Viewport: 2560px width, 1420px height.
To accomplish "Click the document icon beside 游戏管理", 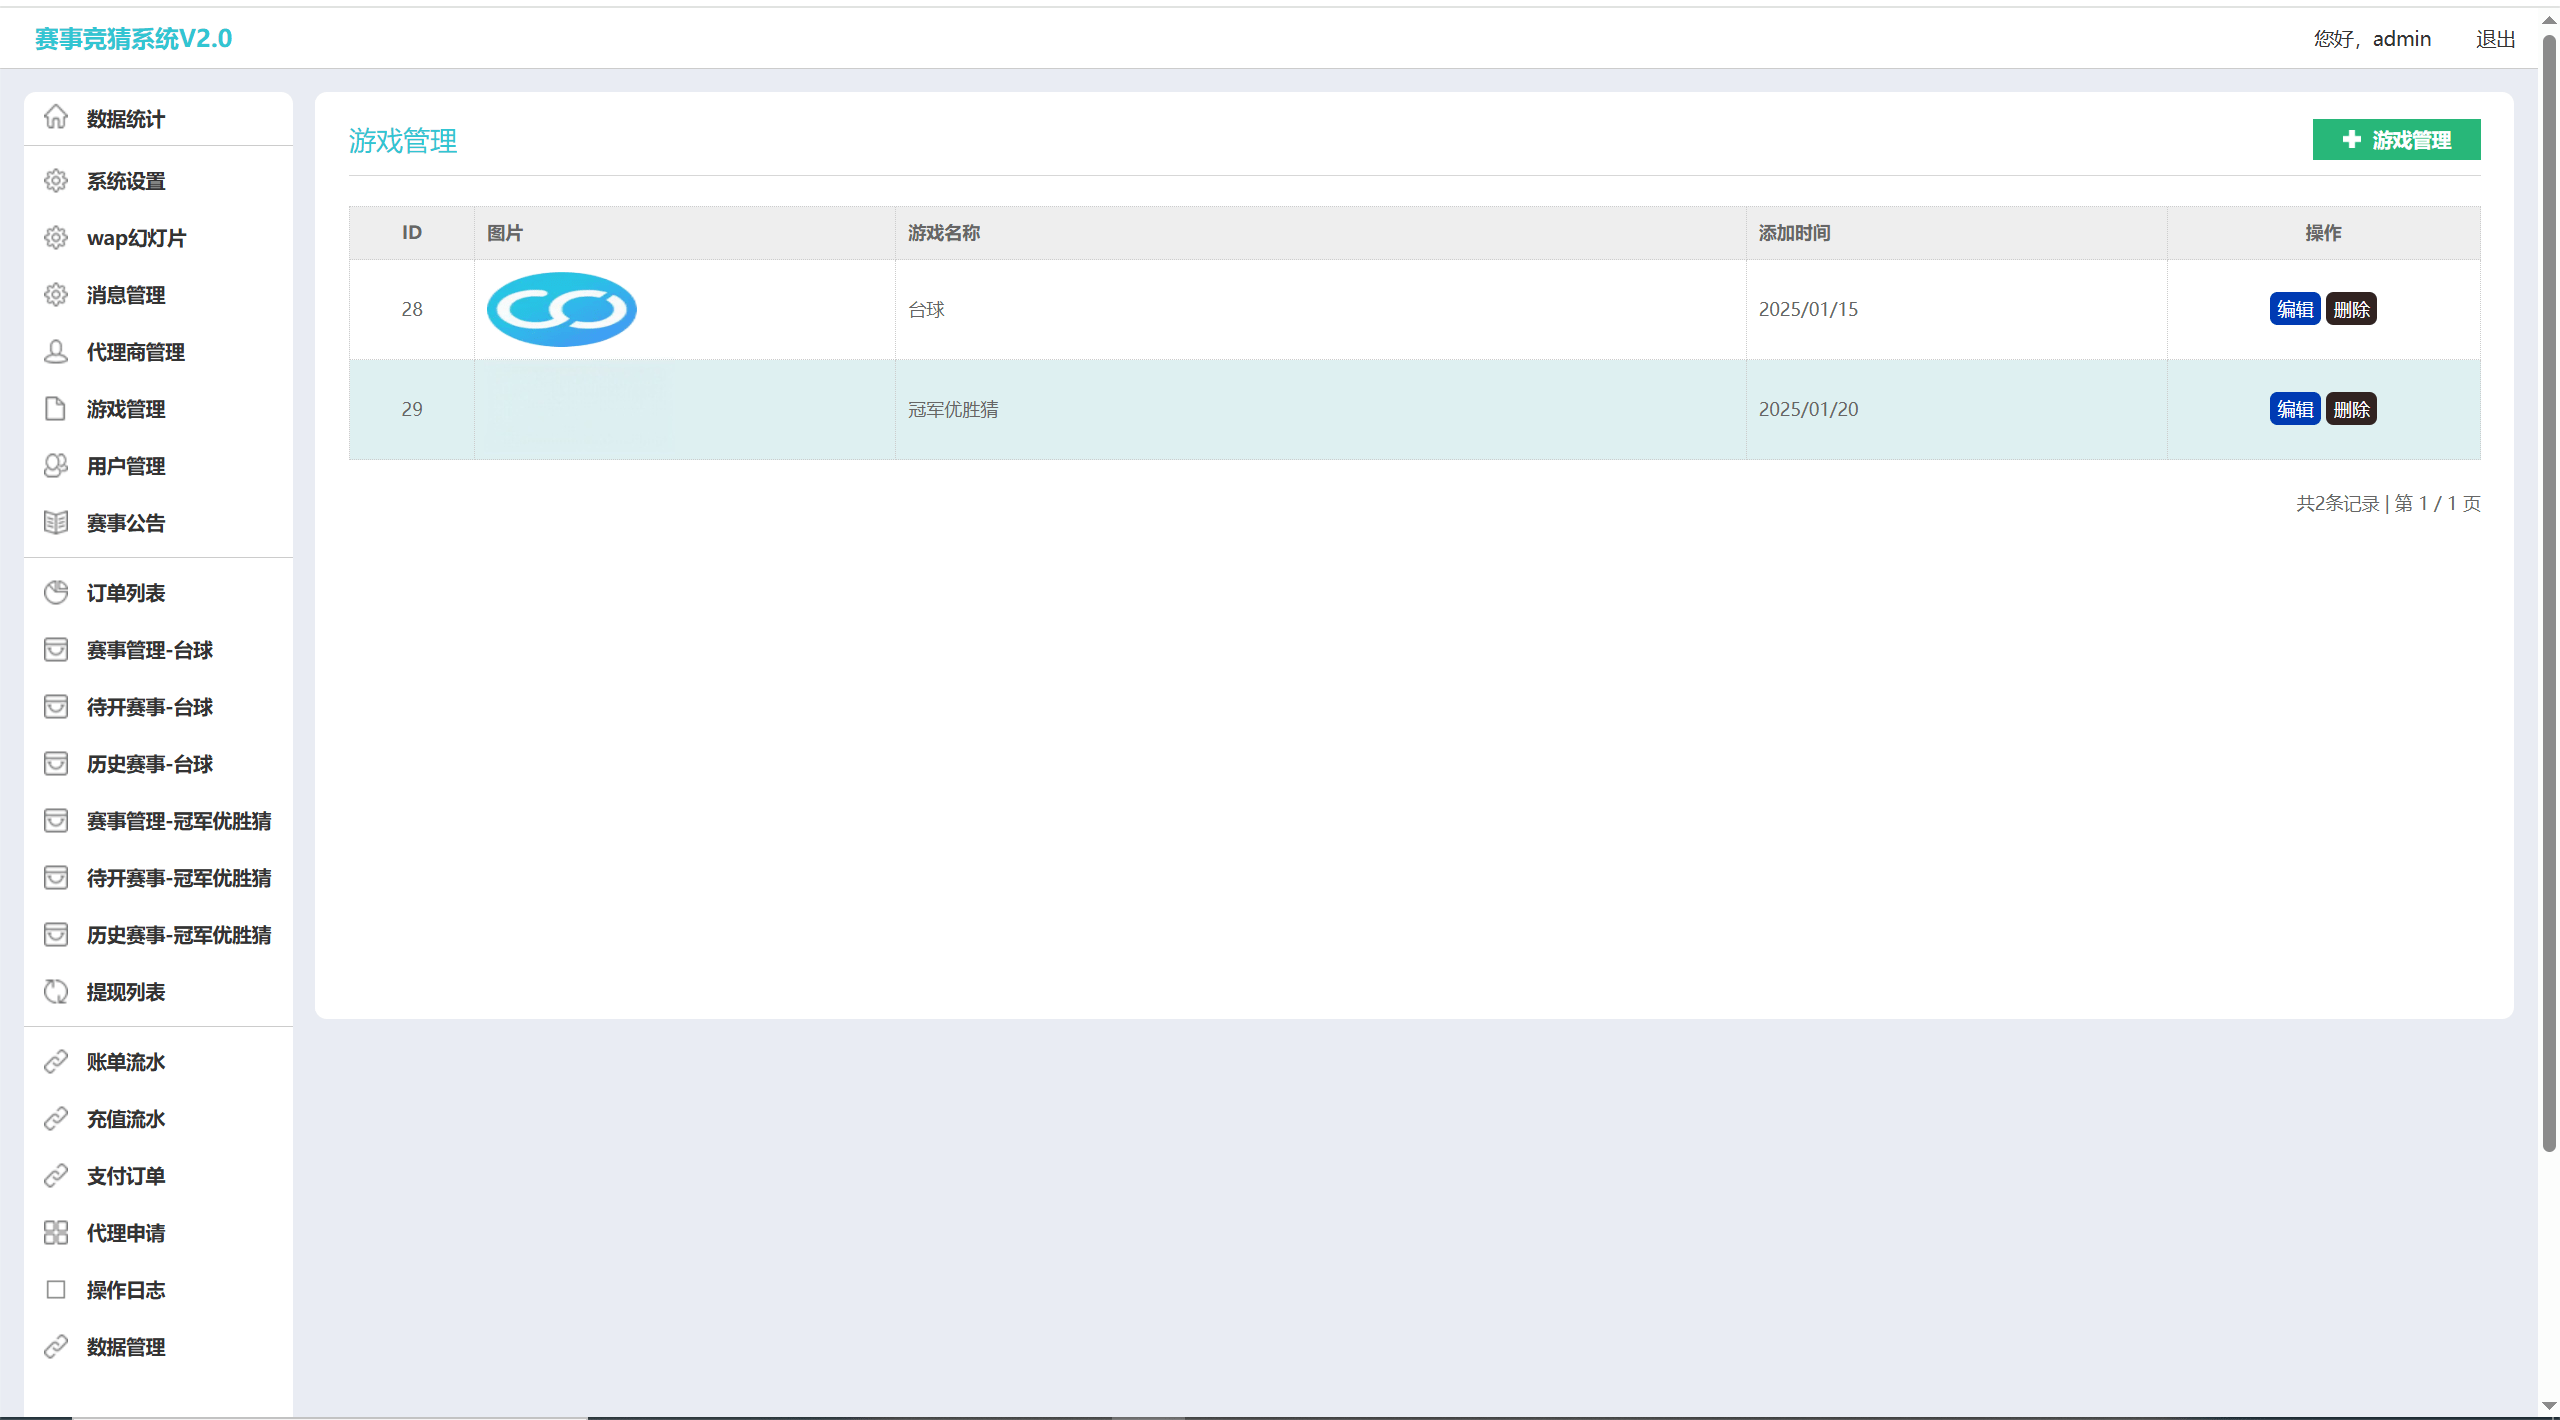I will pyautogui.click(x=56, y=409).
